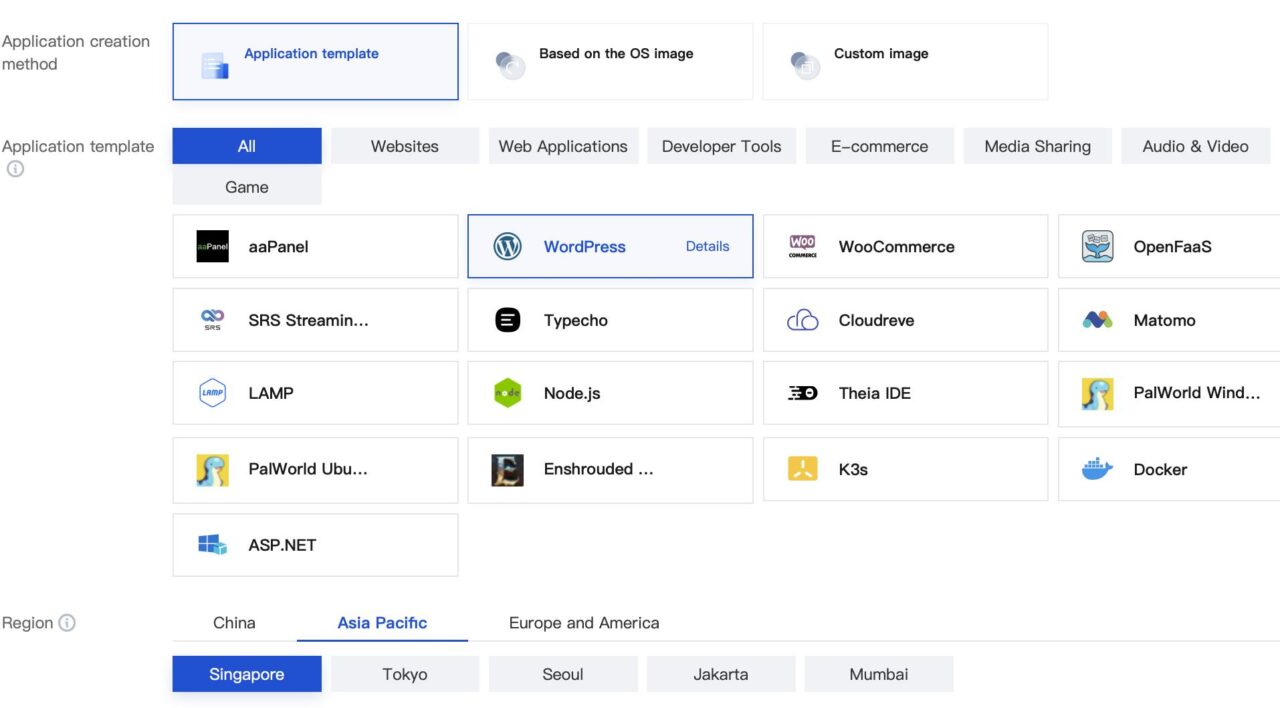
Task: Click the Application template info icon
Action: 15,169
